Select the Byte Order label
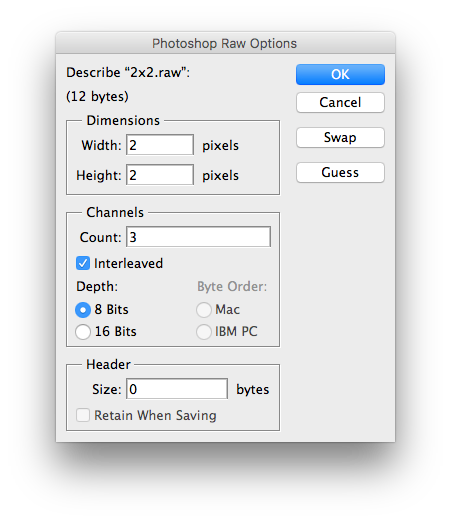This screenshot has height=522, width=451. (232, 287)
